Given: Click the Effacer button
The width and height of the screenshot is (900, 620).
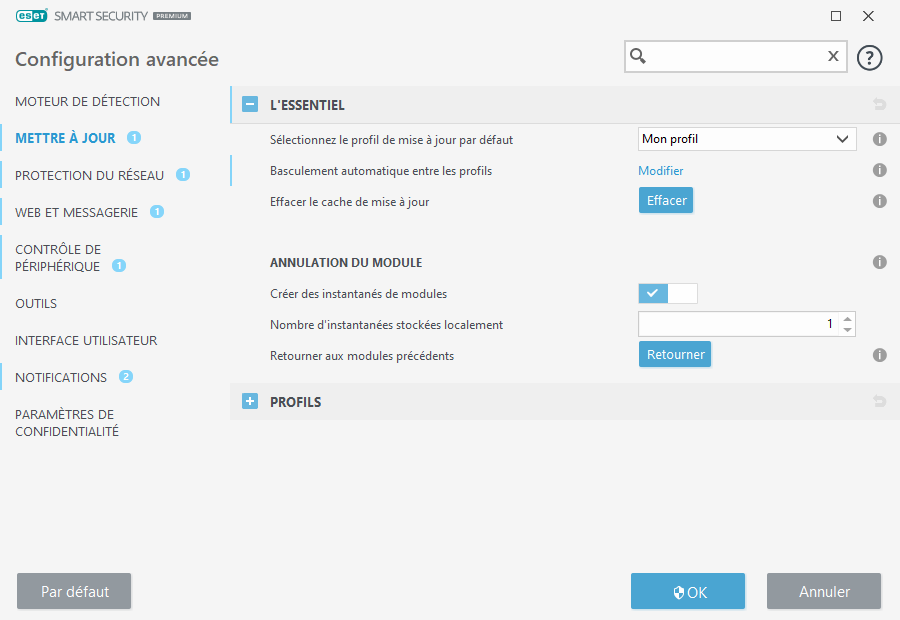Looking at the screenshot, I should [666, 200].
